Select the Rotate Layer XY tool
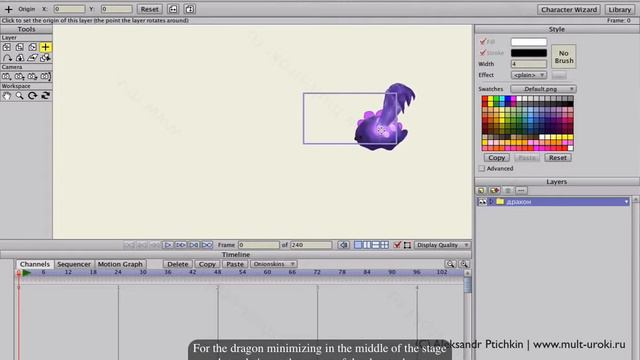 [19, 58]
